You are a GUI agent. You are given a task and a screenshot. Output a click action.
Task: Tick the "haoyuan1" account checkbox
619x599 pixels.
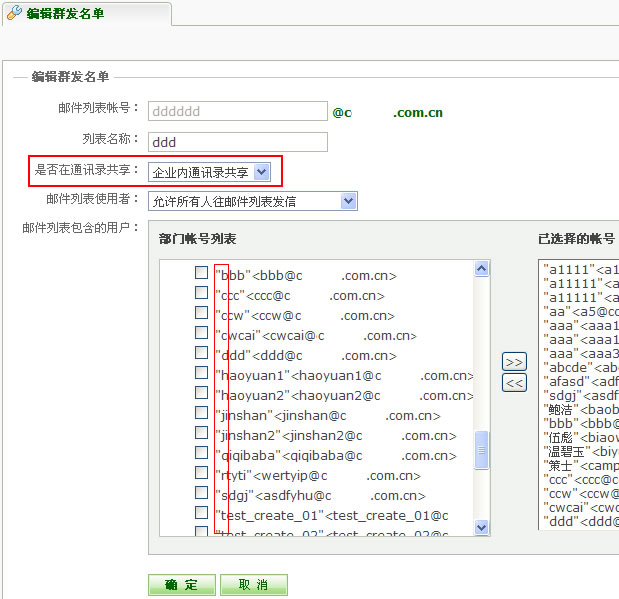[202, 374]
